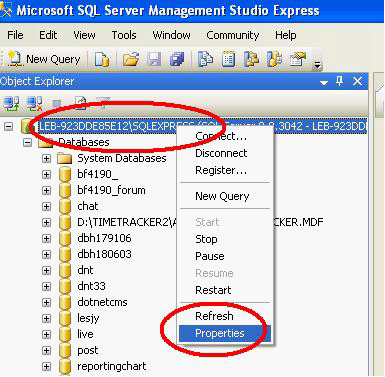Collapse the SQLEXPRESS server node
This screenshot has height=377, width=385.
point(9,126)
